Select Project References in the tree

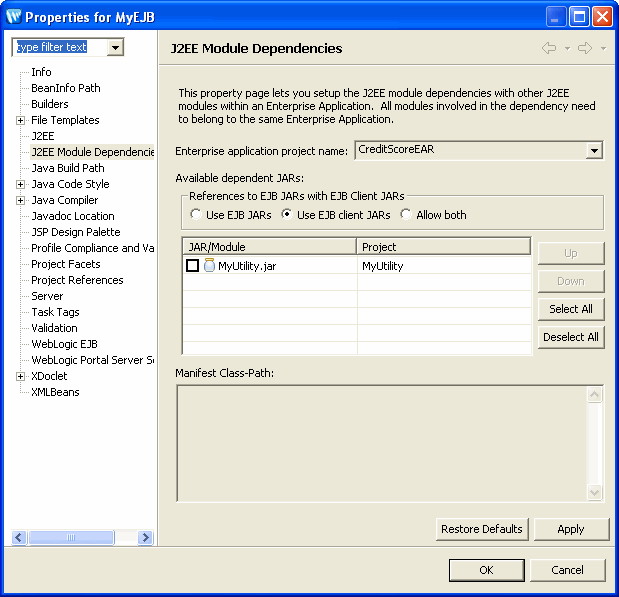77,280
